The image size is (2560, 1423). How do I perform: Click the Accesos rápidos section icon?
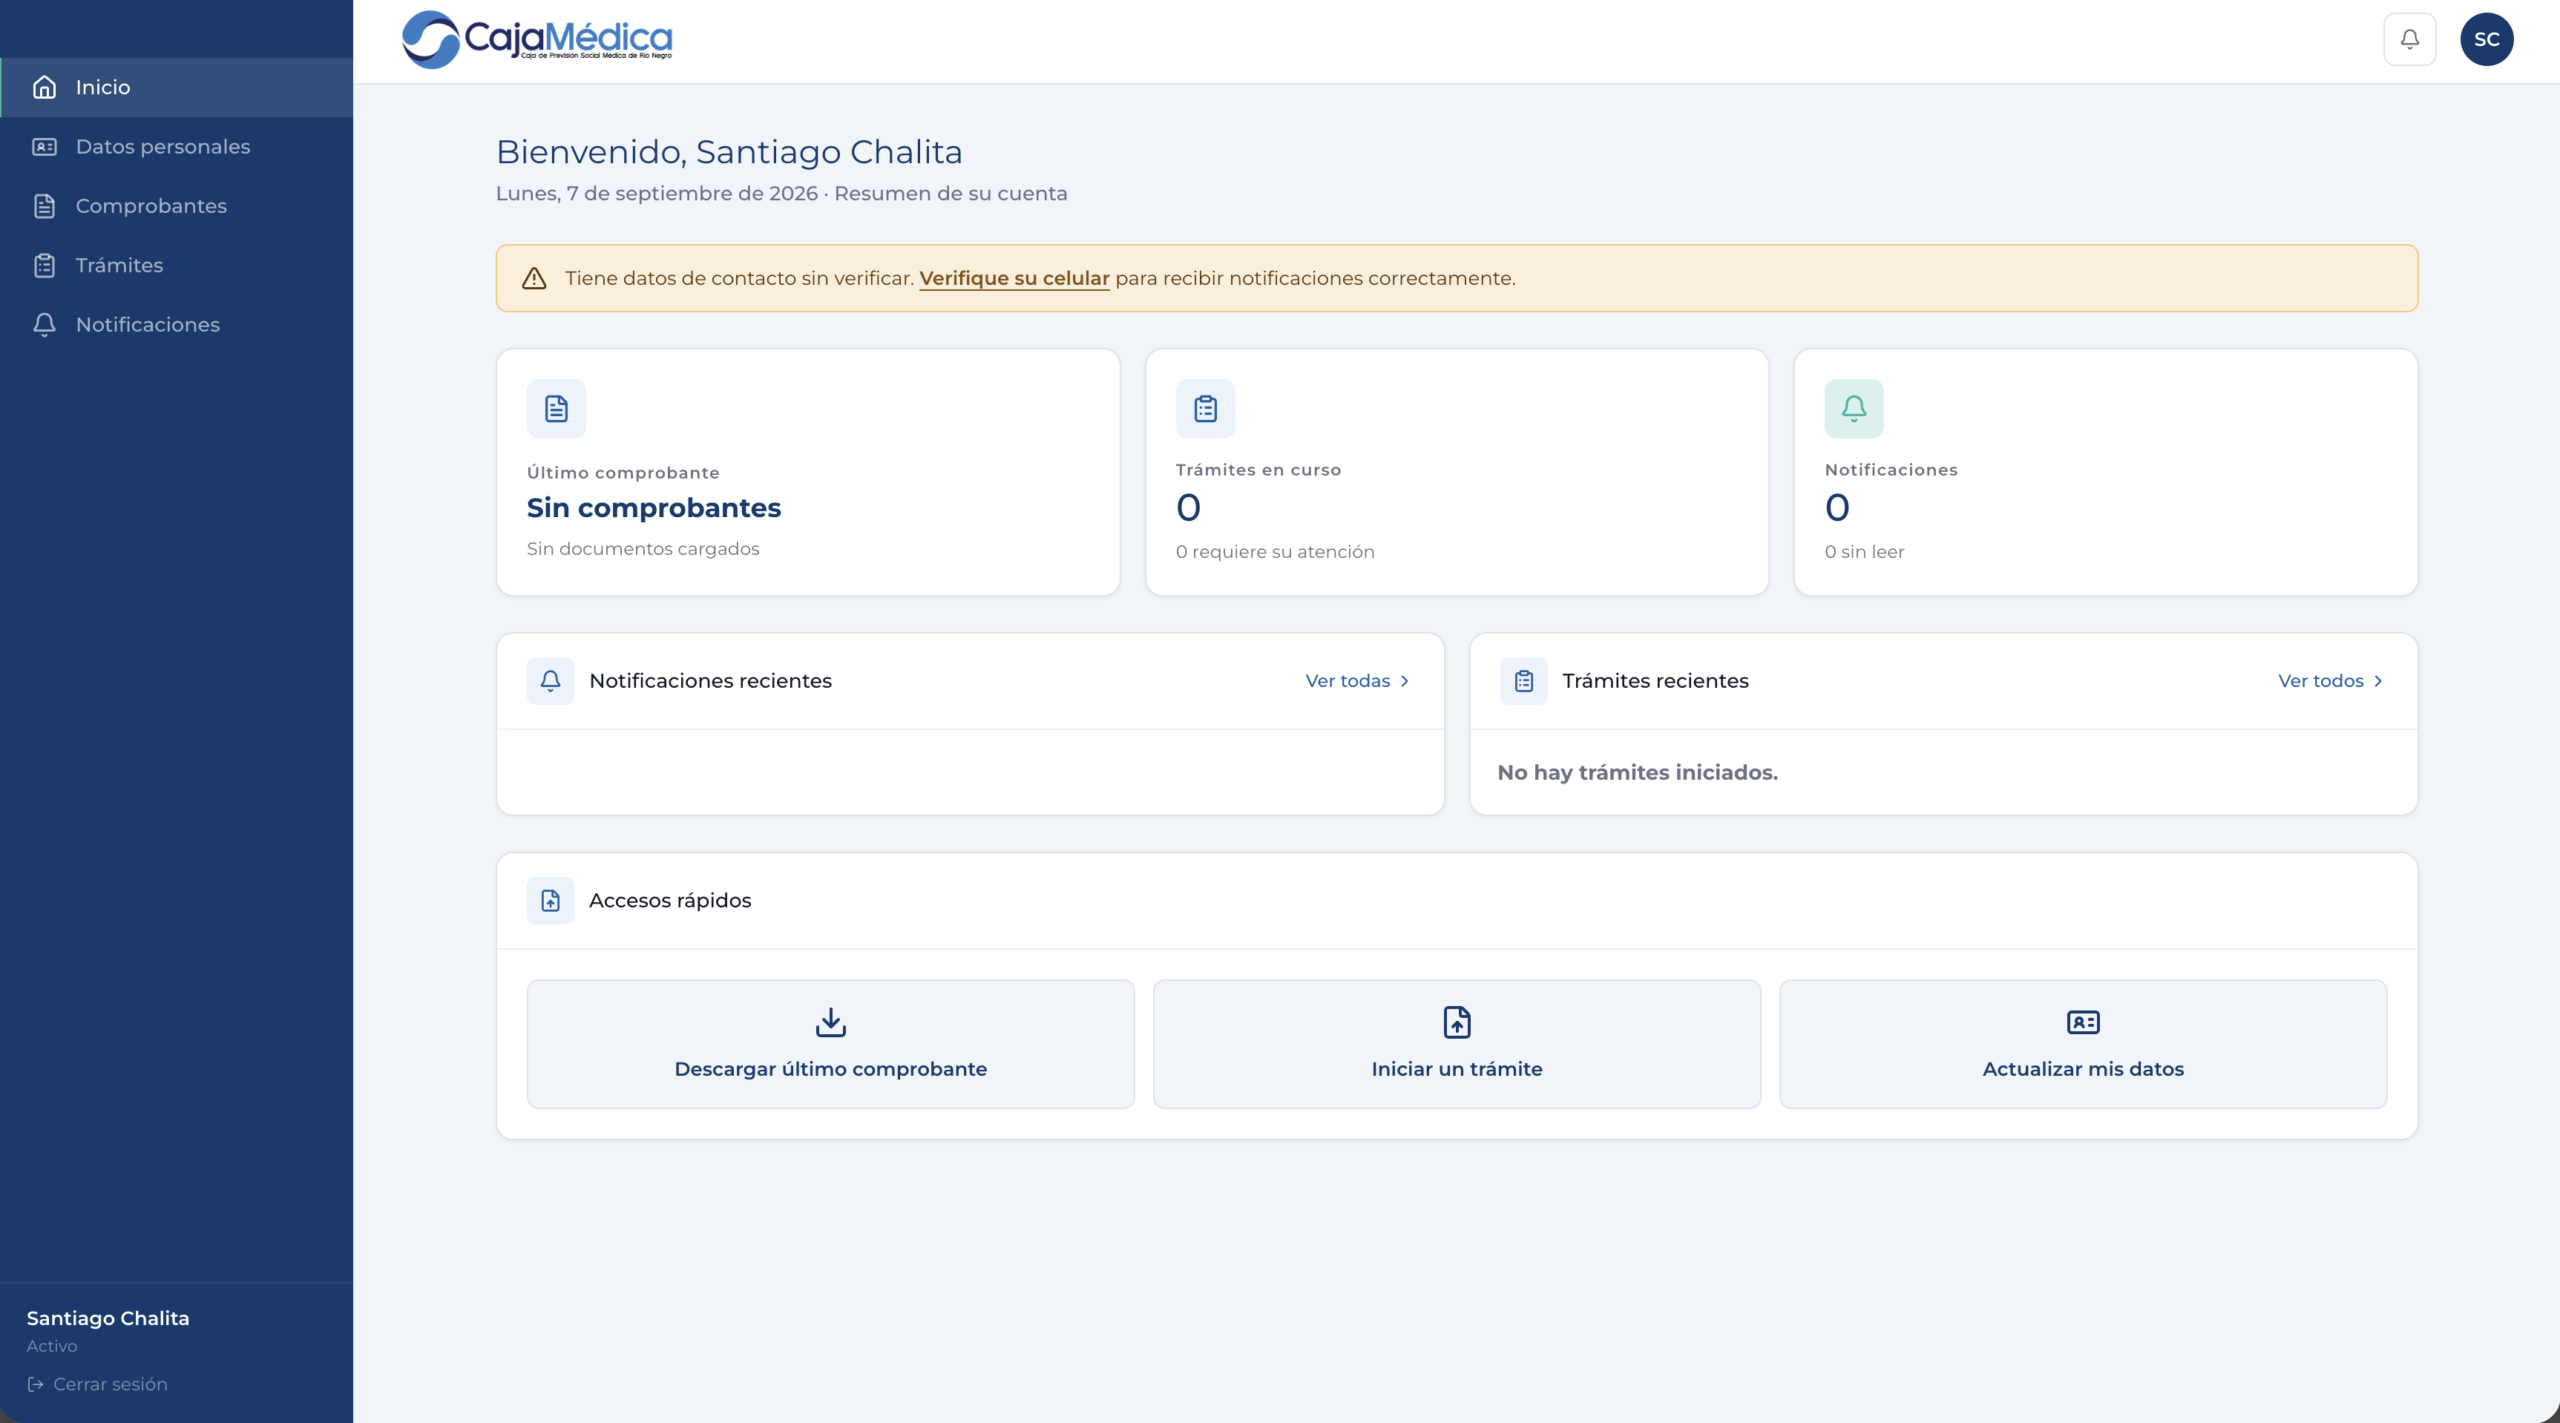point(550,900)
